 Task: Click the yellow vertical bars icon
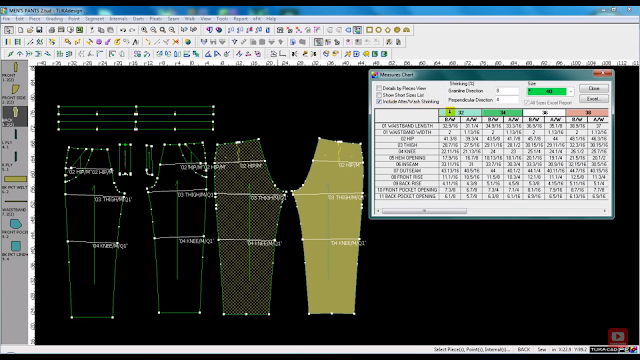tap(8, 42)
